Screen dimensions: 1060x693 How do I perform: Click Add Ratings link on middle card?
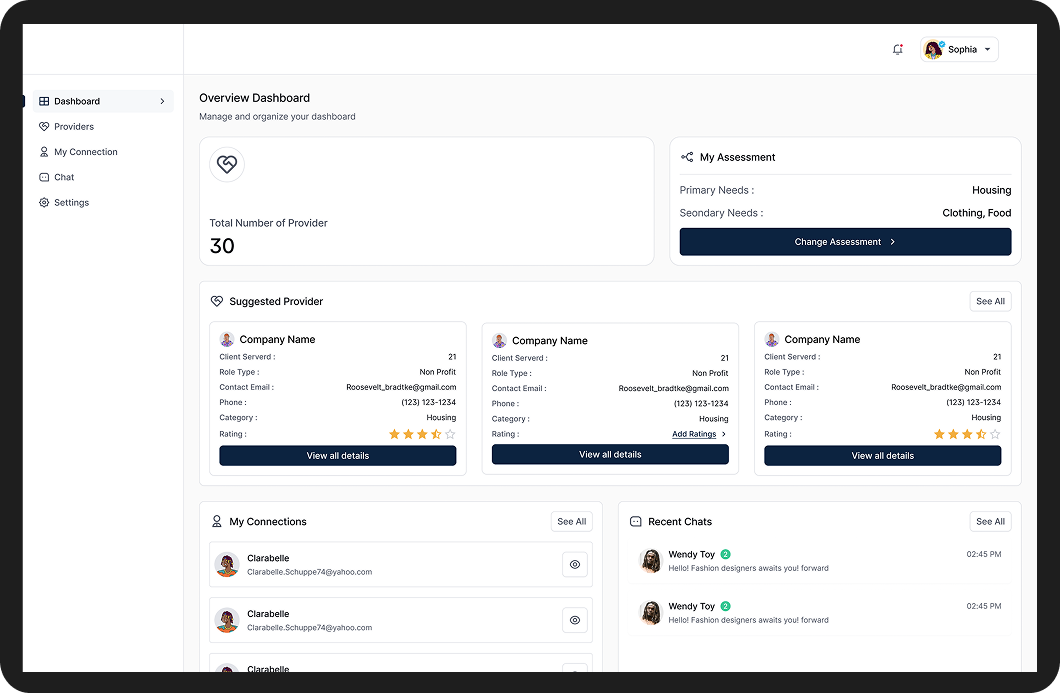(x=694, y=434)
